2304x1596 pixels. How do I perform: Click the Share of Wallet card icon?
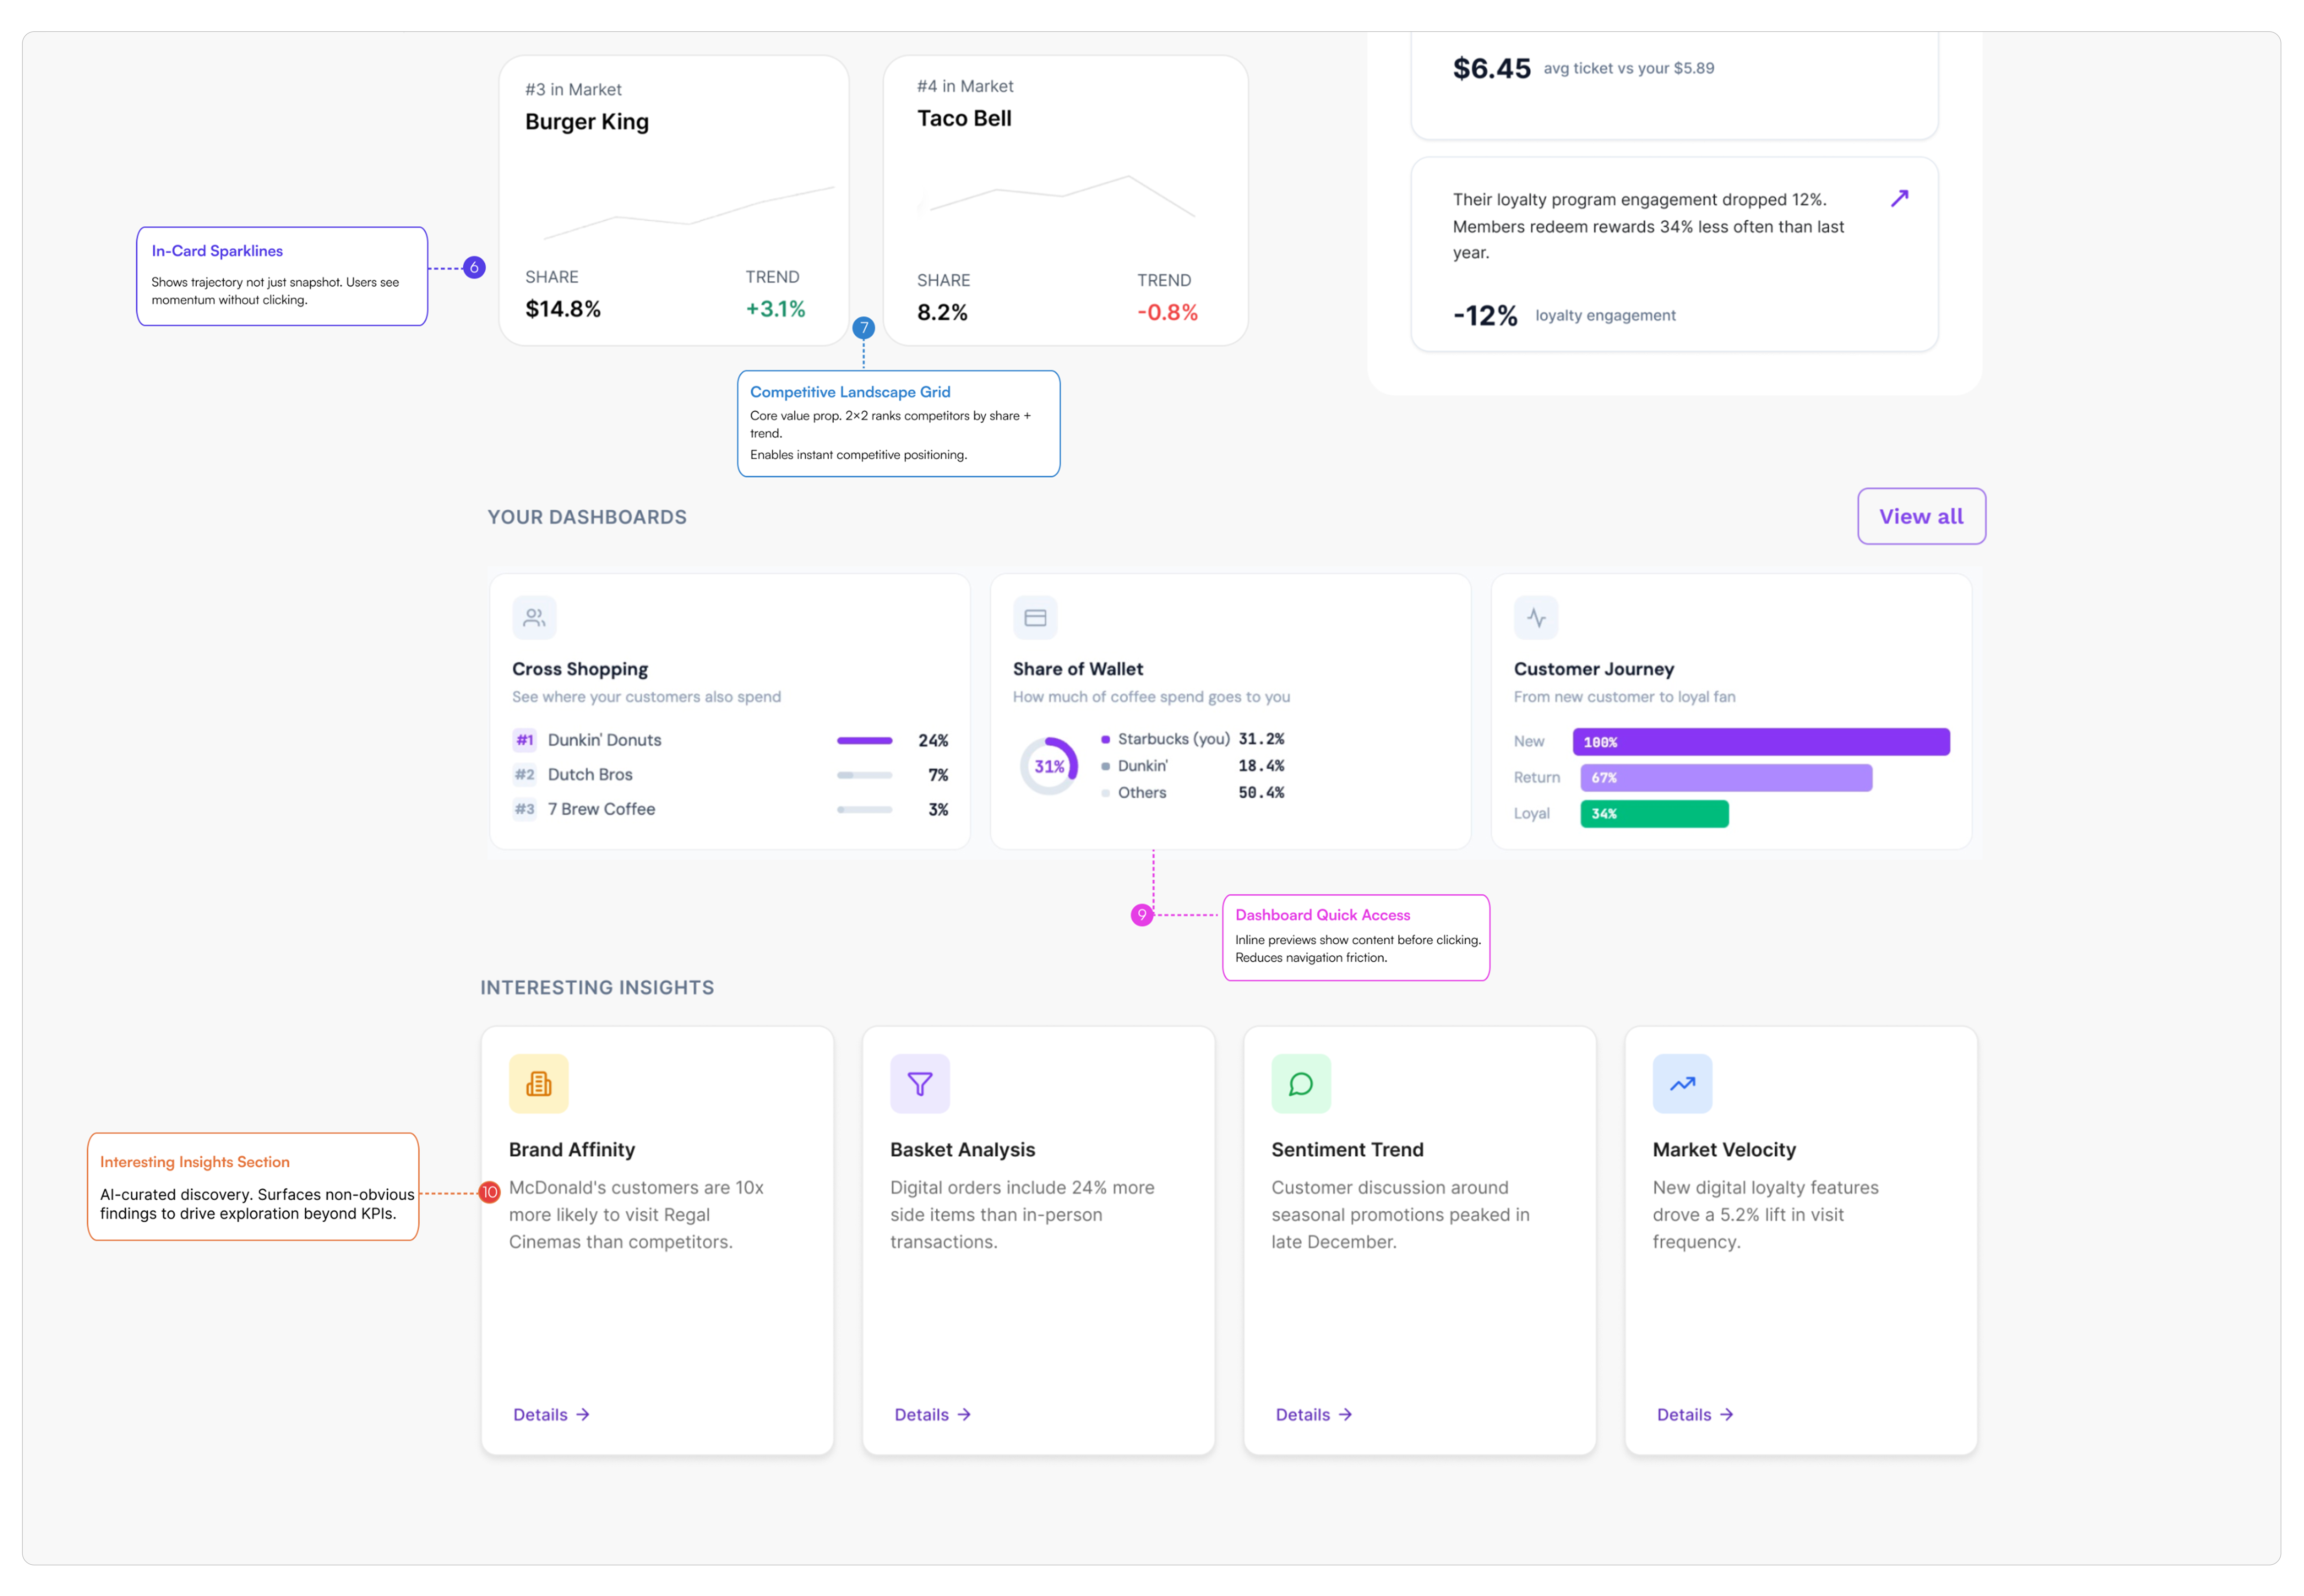pyautogui.click(x=1035, y=618)
